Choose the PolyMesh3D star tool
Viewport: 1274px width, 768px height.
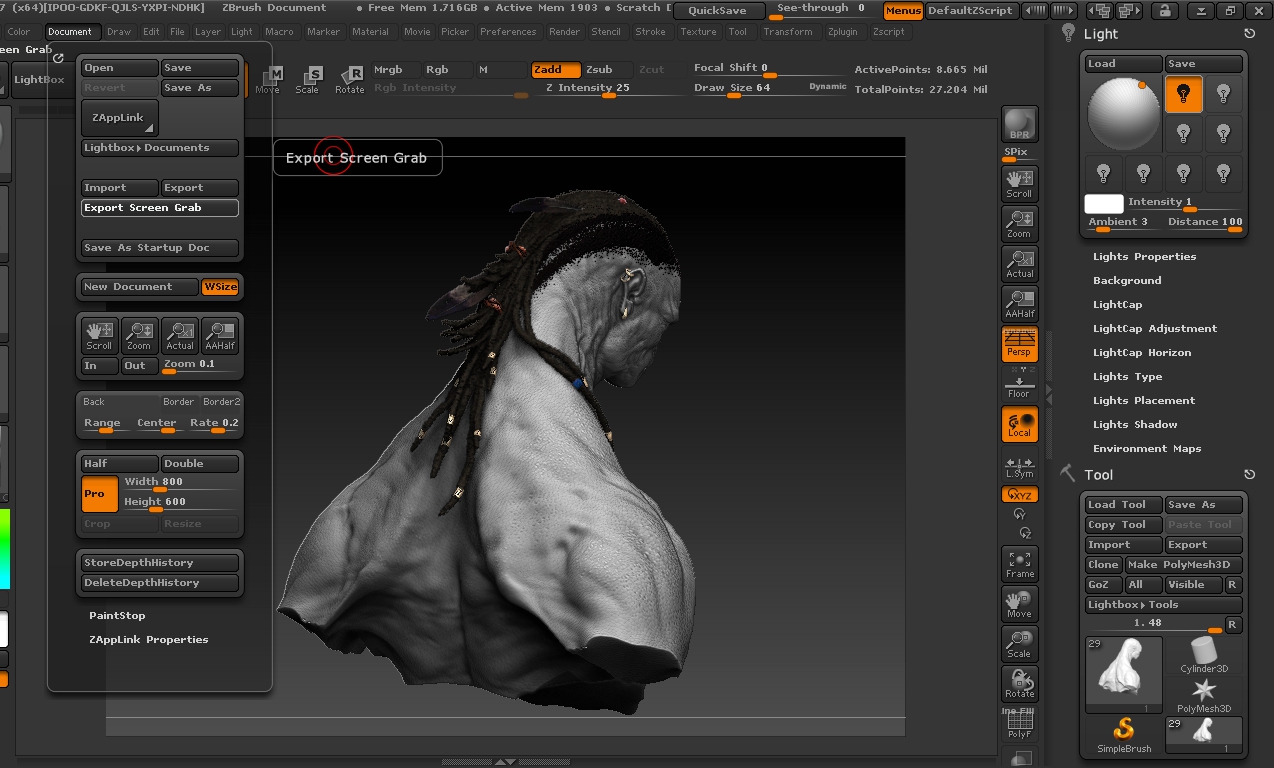(1204, 695)
